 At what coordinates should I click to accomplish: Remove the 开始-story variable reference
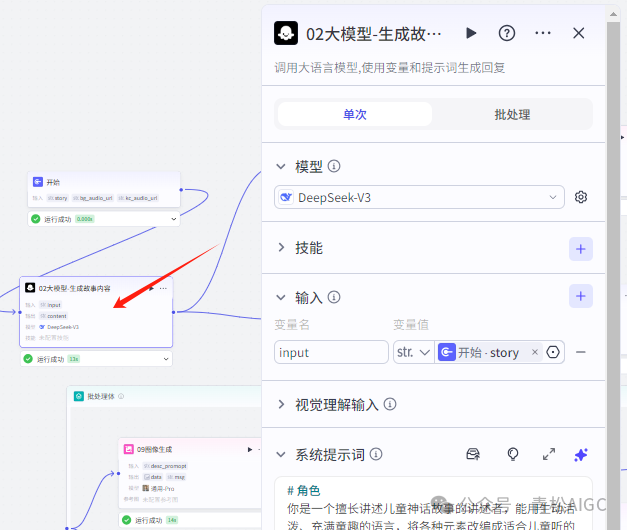tap(535, 352)
